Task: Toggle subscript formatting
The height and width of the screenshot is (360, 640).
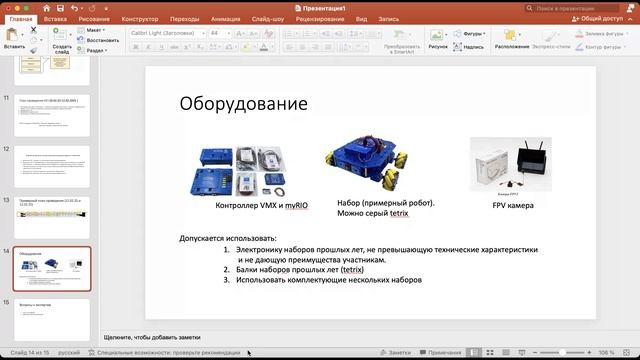Action: point(200,47)
